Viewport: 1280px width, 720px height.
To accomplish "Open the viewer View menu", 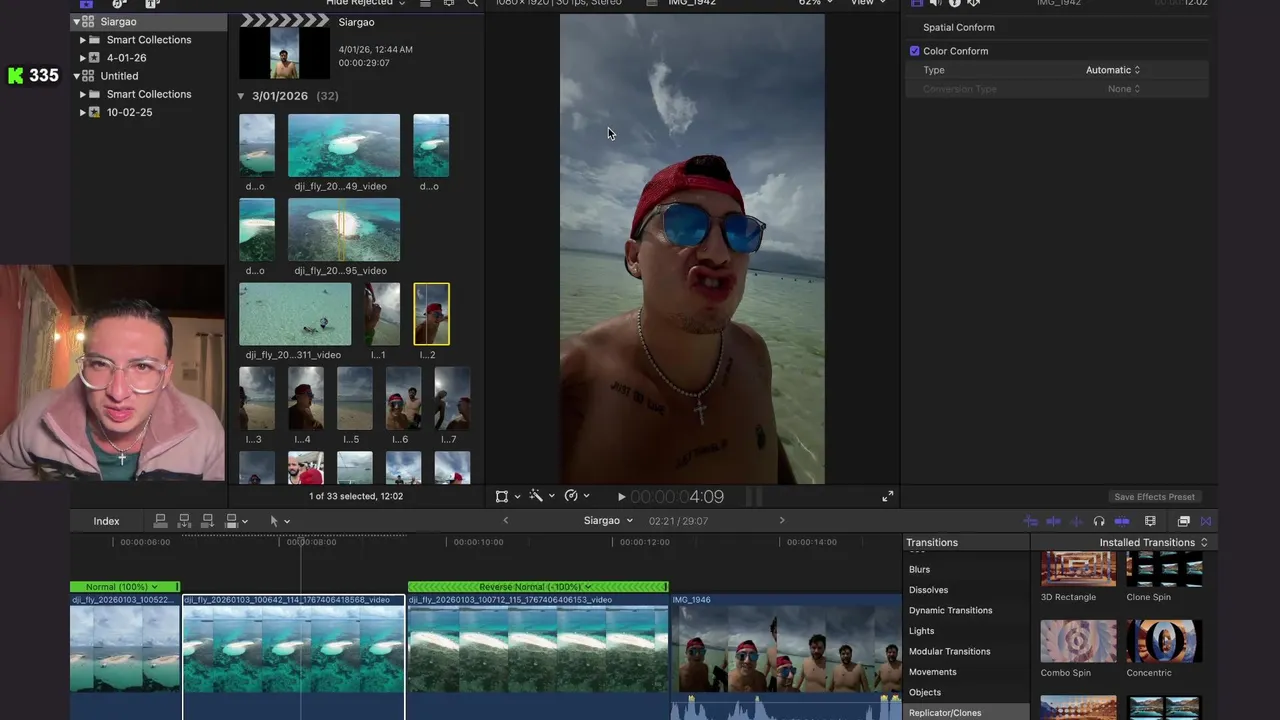I will tap(868, 3).
